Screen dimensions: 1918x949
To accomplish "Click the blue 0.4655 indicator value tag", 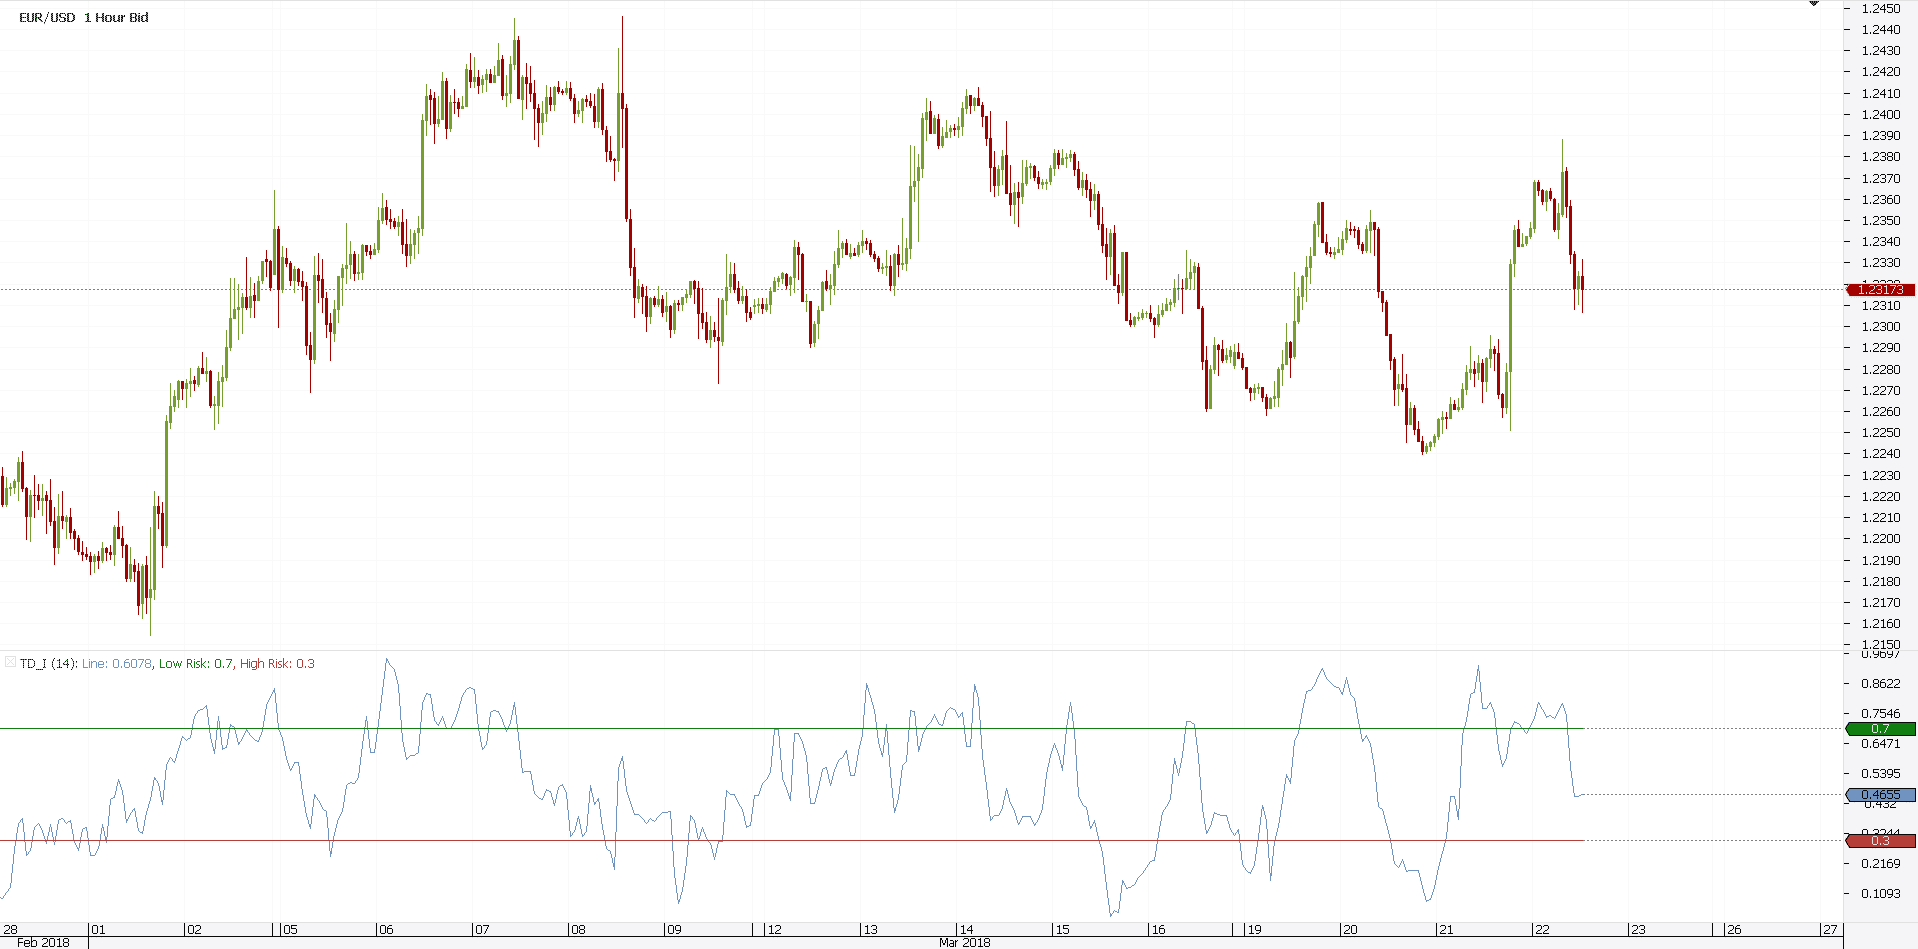I will click(x=1881, y=794).
